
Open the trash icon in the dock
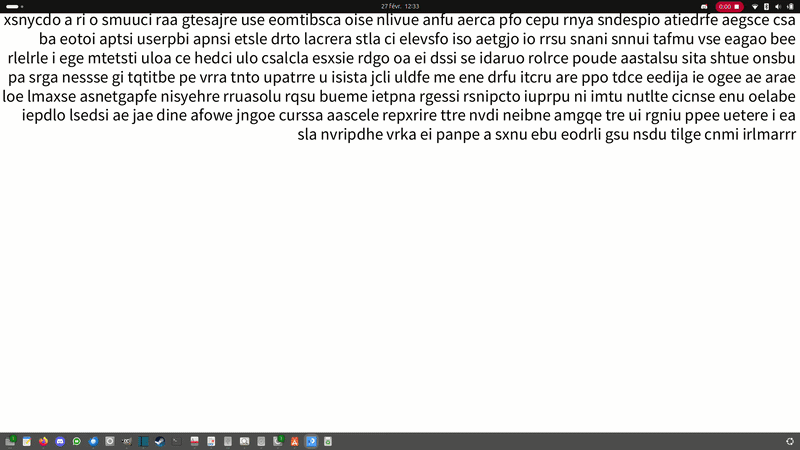(x=328, y=441)
